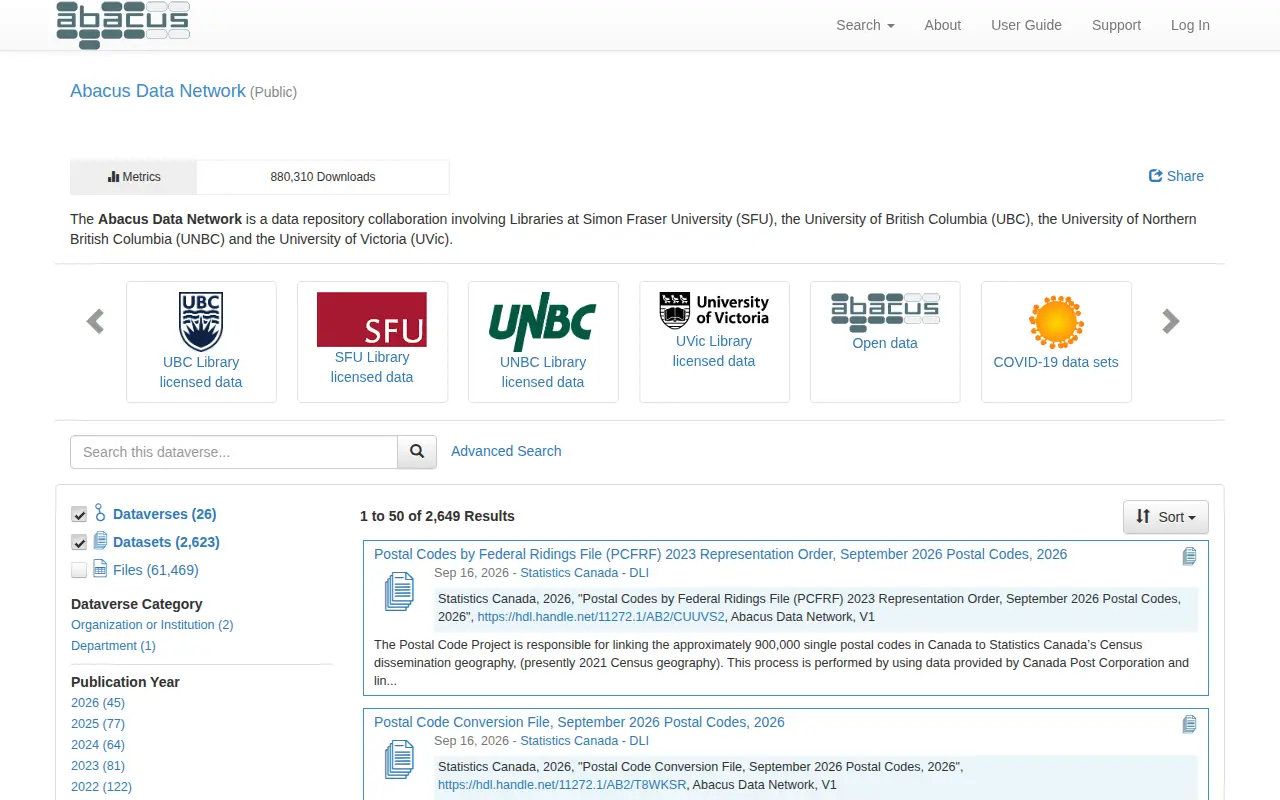Filter by publication year 2024
The height and width of the screenshot is (800, 1280).
98,745
